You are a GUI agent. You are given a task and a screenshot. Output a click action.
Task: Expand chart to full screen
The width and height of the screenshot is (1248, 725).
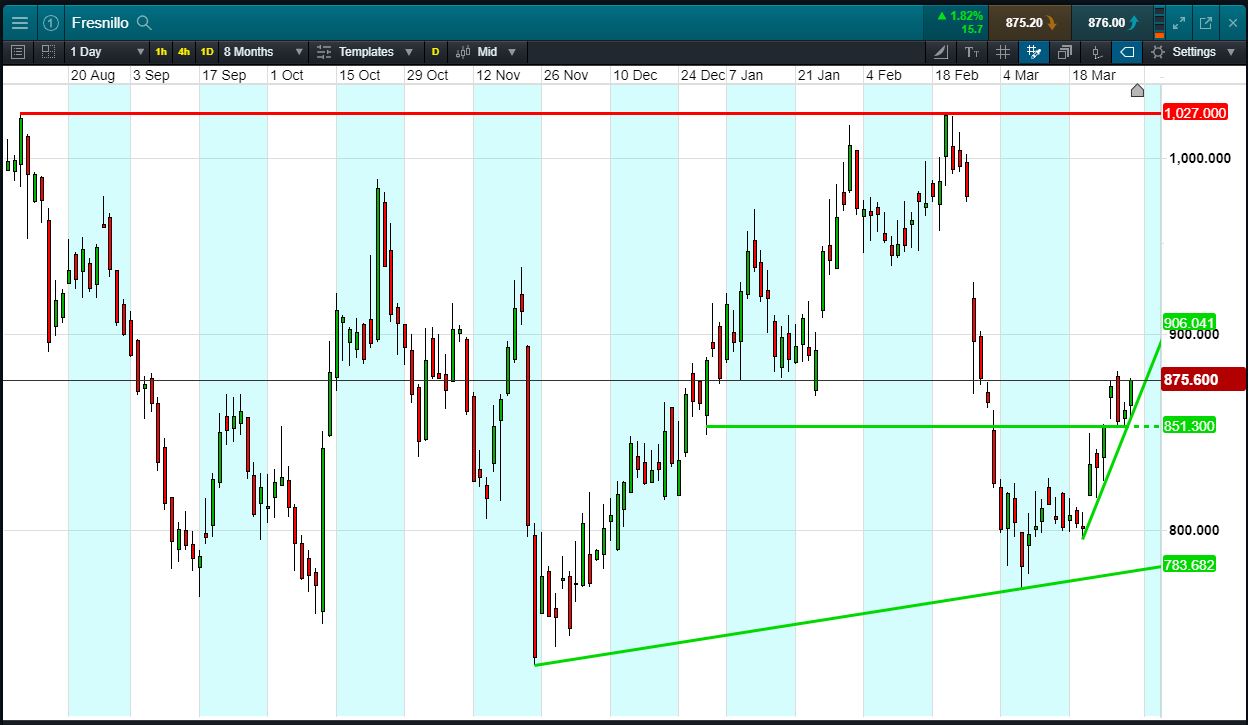(1180, 22)
